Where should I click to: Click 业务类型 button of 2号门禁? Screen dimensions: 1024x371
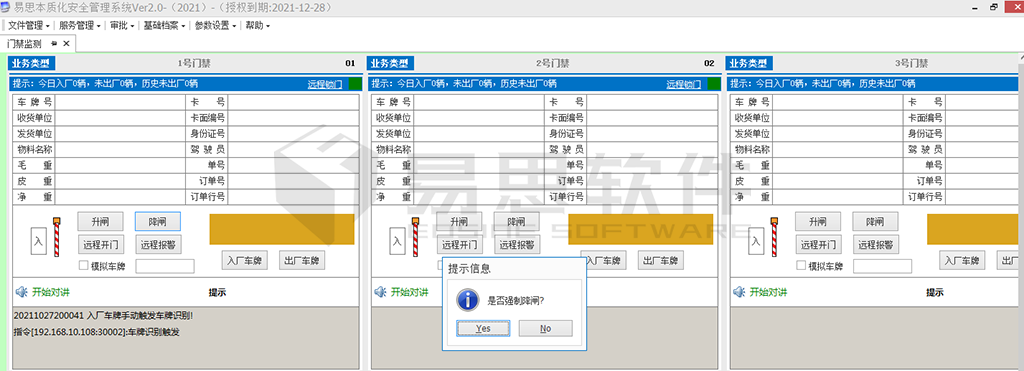(x=391, y=63)
